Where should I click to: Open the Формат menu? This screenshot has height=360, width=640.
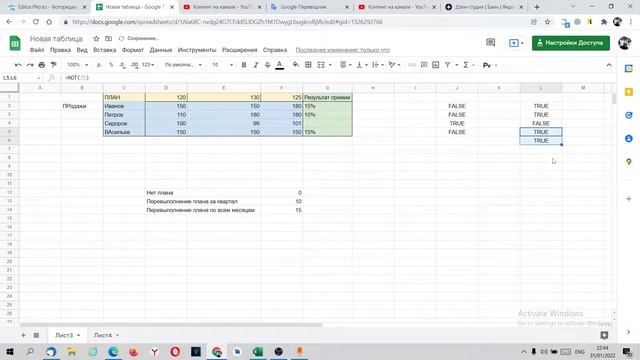pyautogui.click(x=133, y=50)
